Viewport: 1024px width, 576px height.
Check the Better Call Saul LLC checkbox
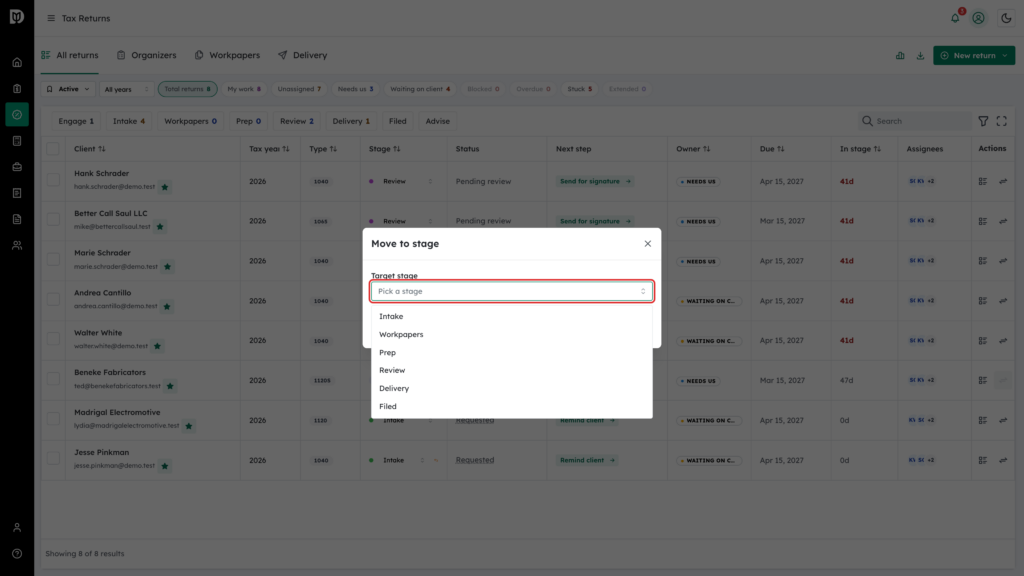pos(53,219)
